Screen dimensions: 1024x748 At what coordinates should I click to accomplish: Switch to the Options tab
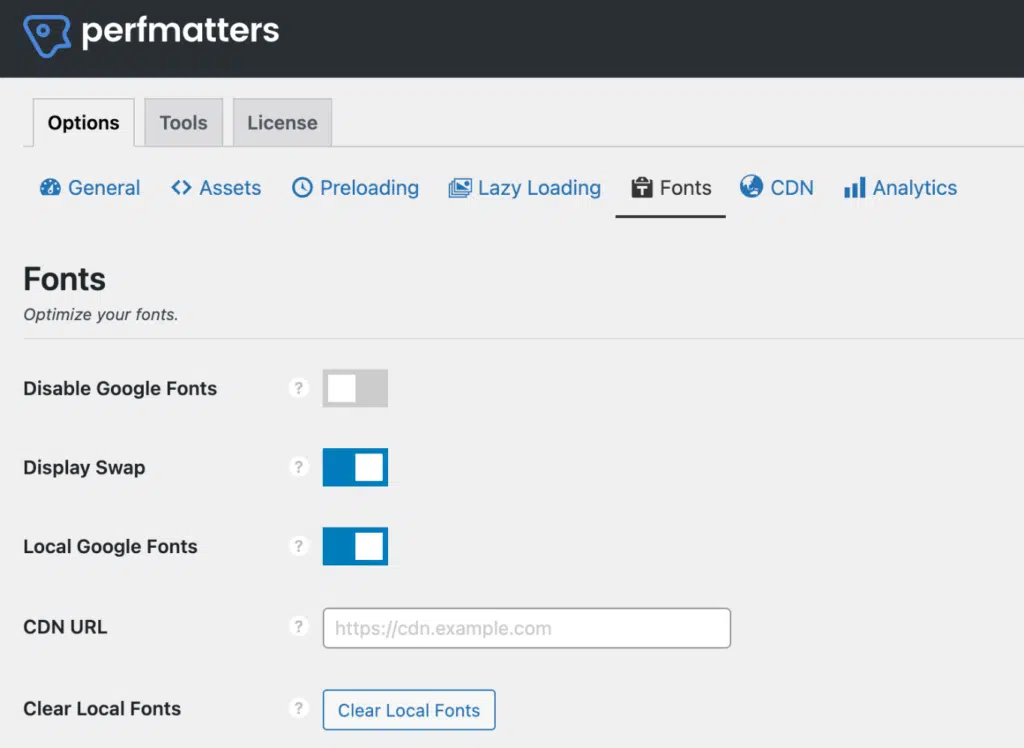click(84, 123)
